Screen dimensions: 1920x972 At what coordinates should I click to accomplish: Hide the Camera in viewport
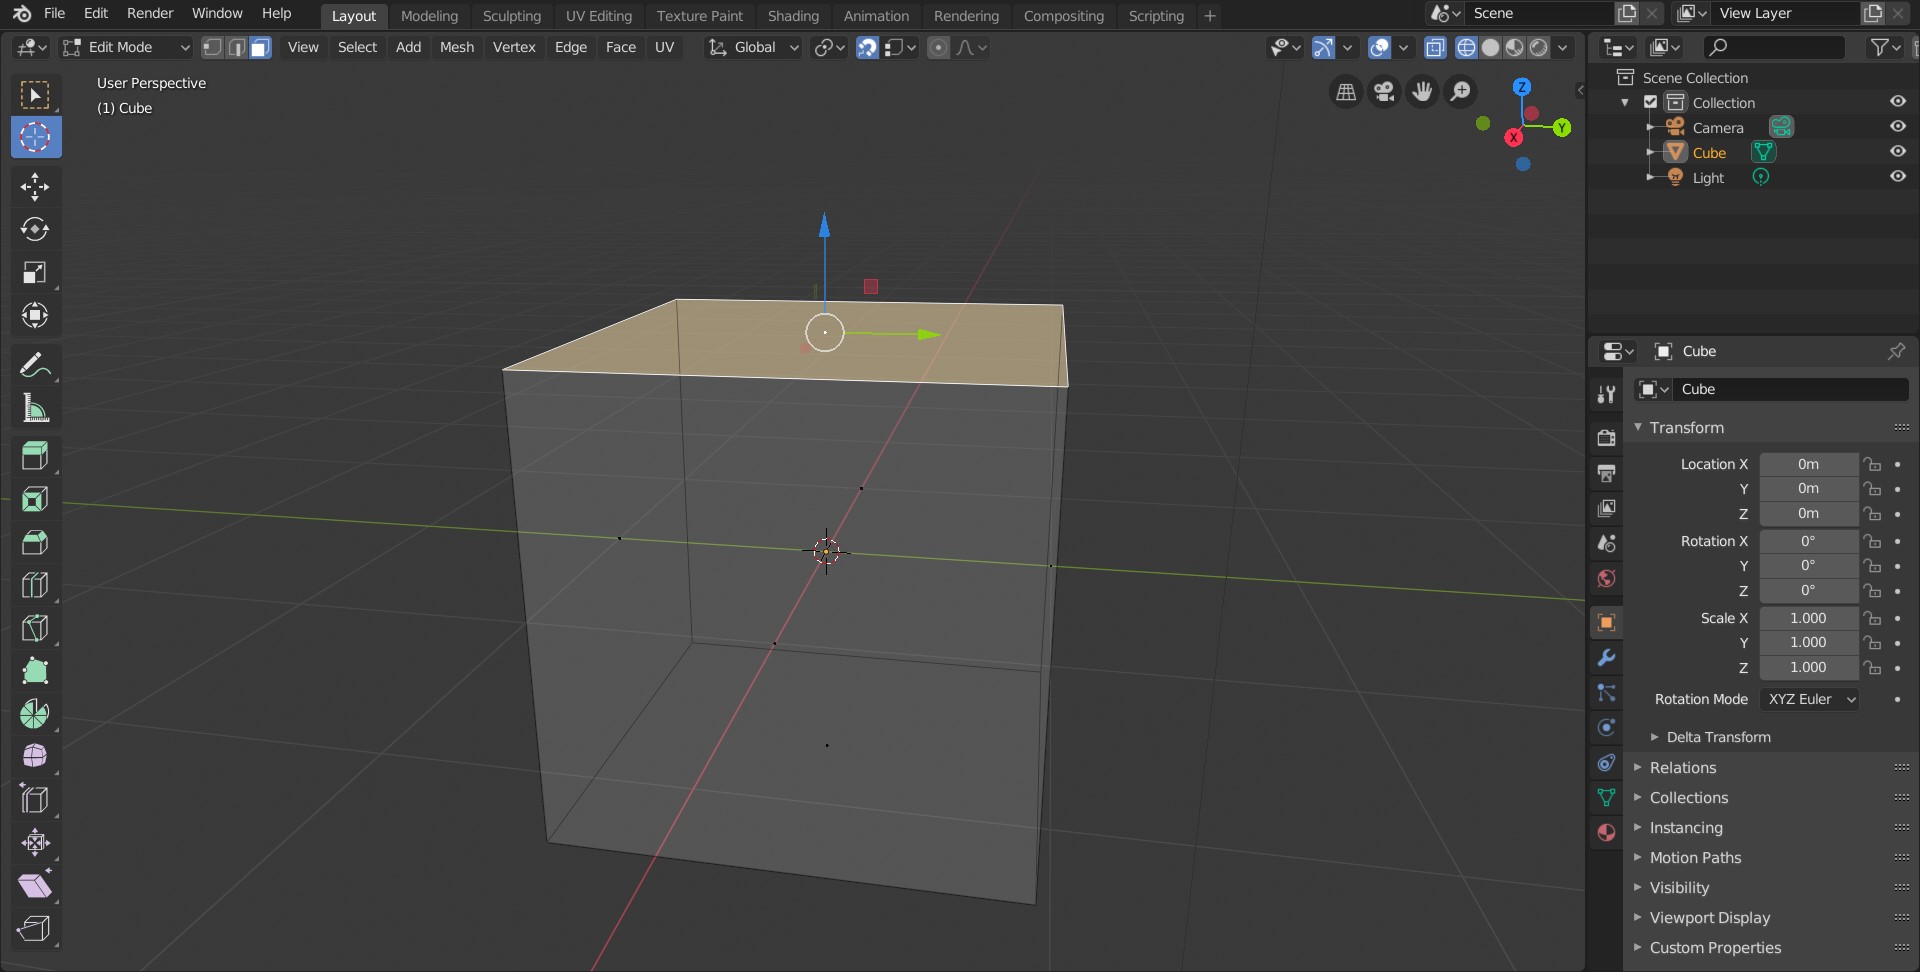[1897, 127]
